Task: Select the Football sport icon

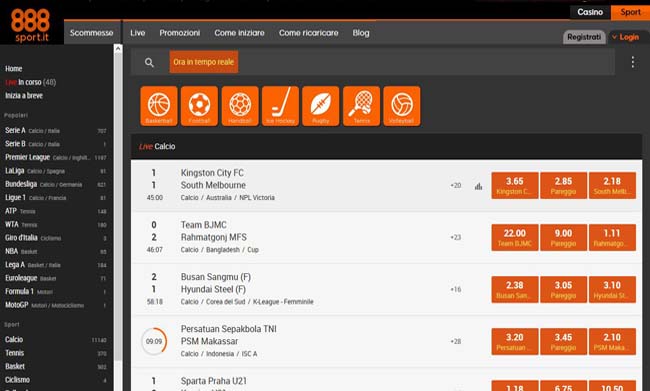Action: pos(199,106)
